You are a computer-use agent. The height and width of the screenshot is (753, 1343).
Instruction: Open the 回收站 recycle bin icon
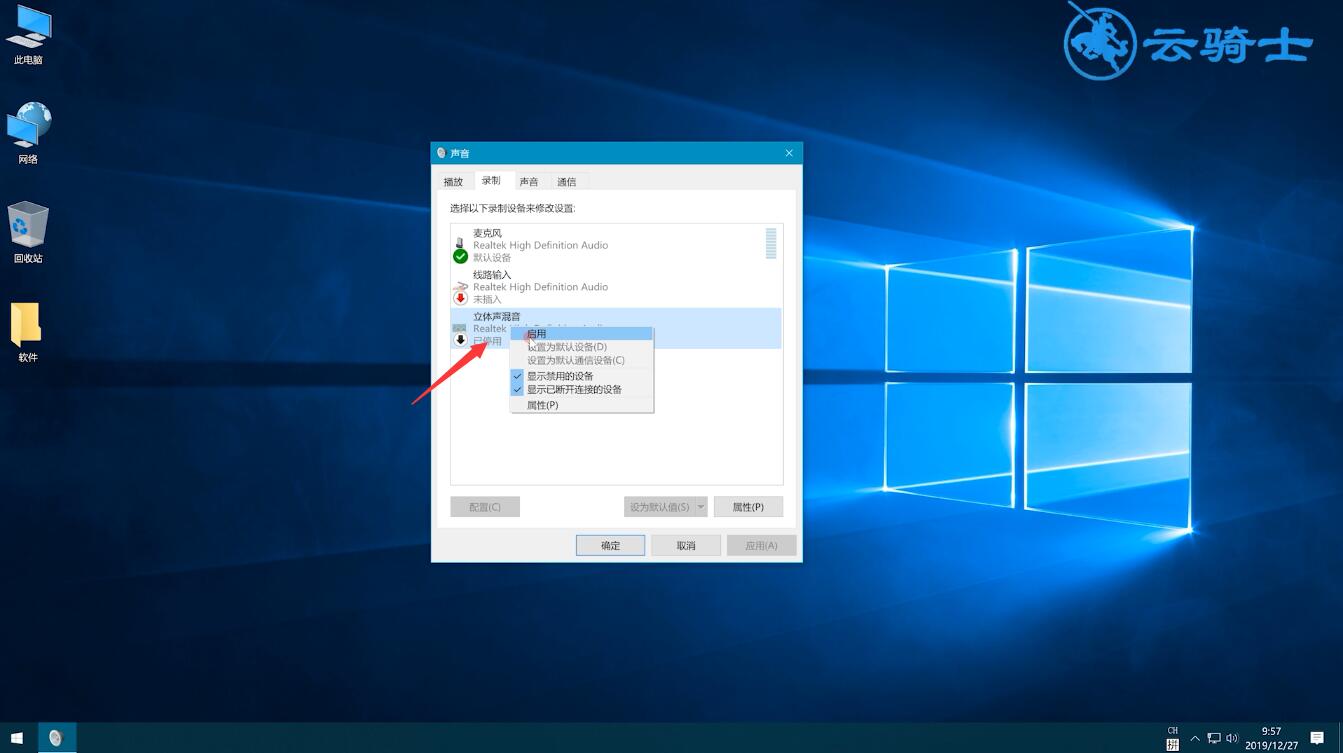(28, 232)
